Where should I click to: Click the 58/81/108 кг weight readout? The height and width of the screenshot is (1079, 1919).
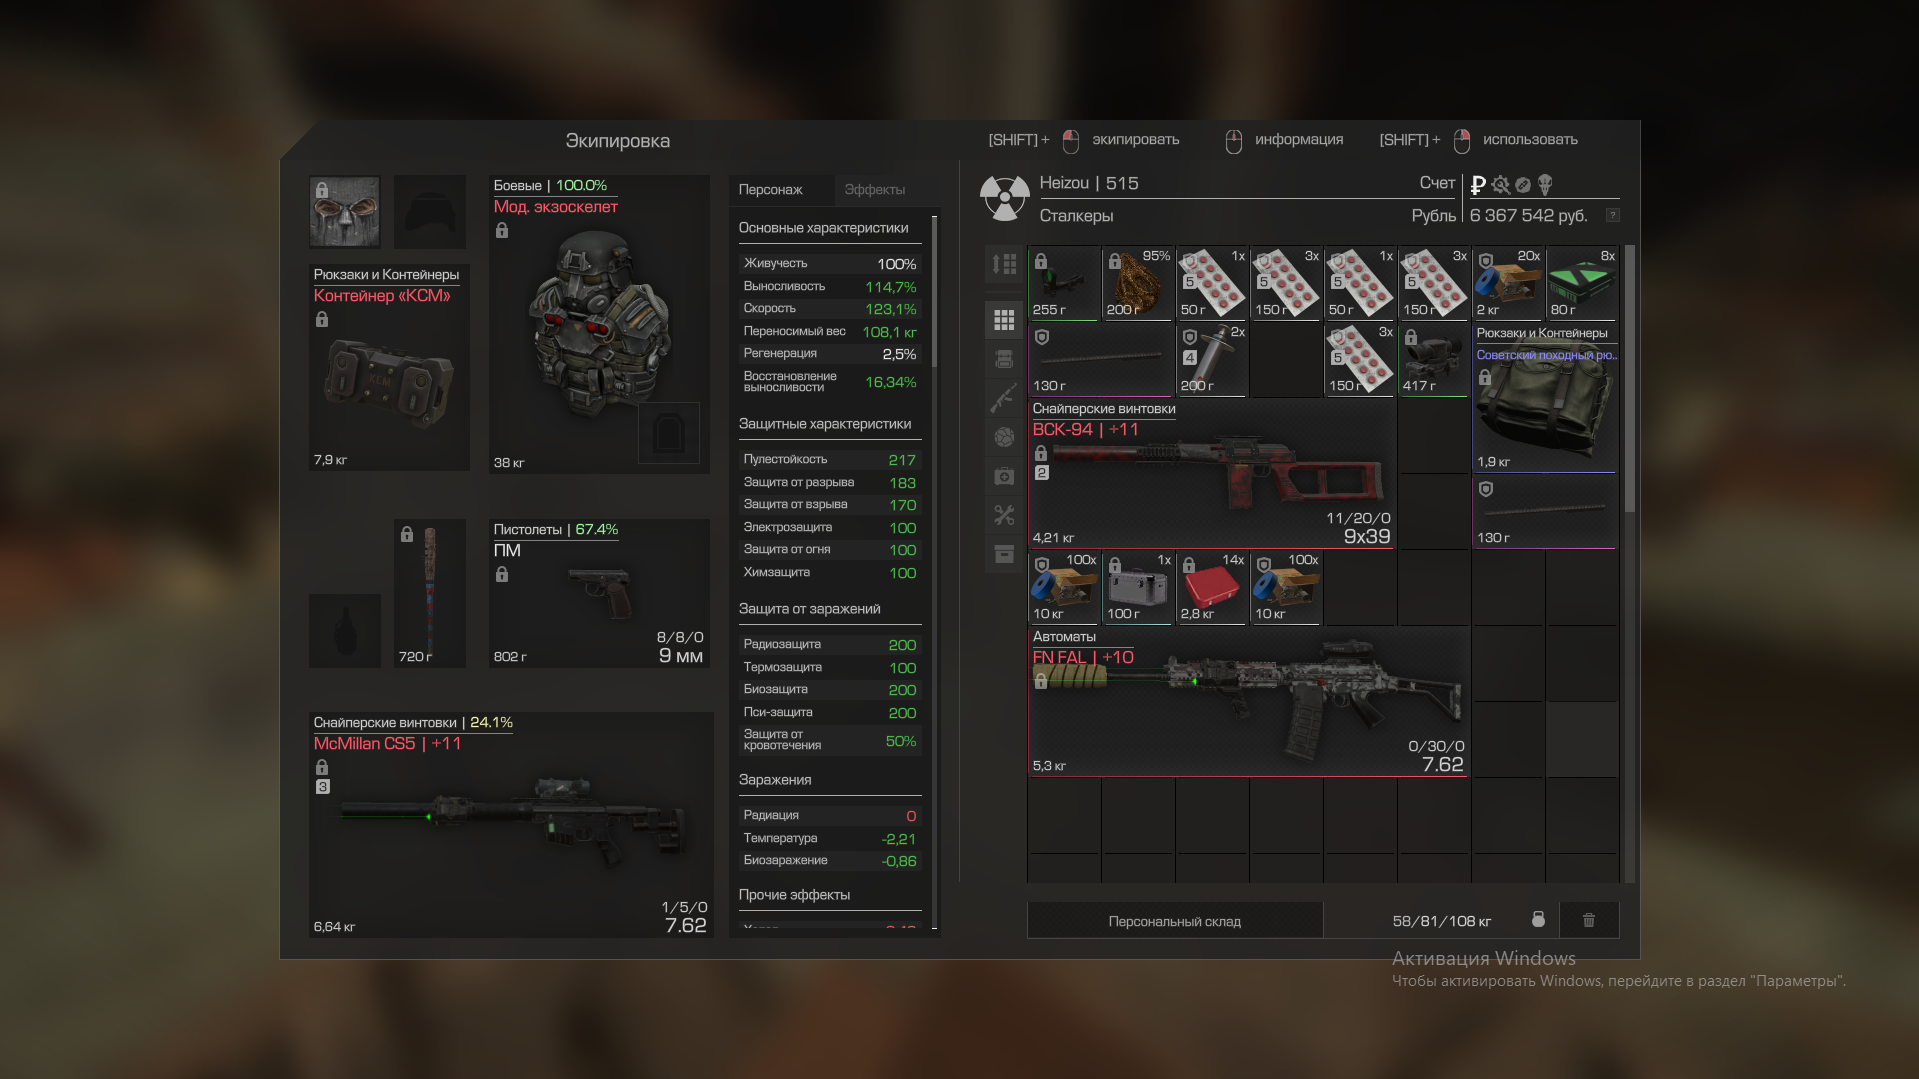(x=1441, y=921)
